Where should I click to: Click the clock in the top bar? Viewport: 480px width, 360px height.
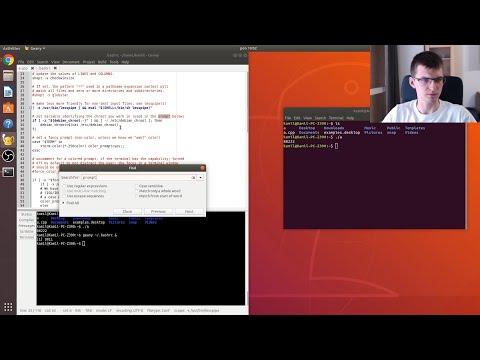tap(248, 48)
